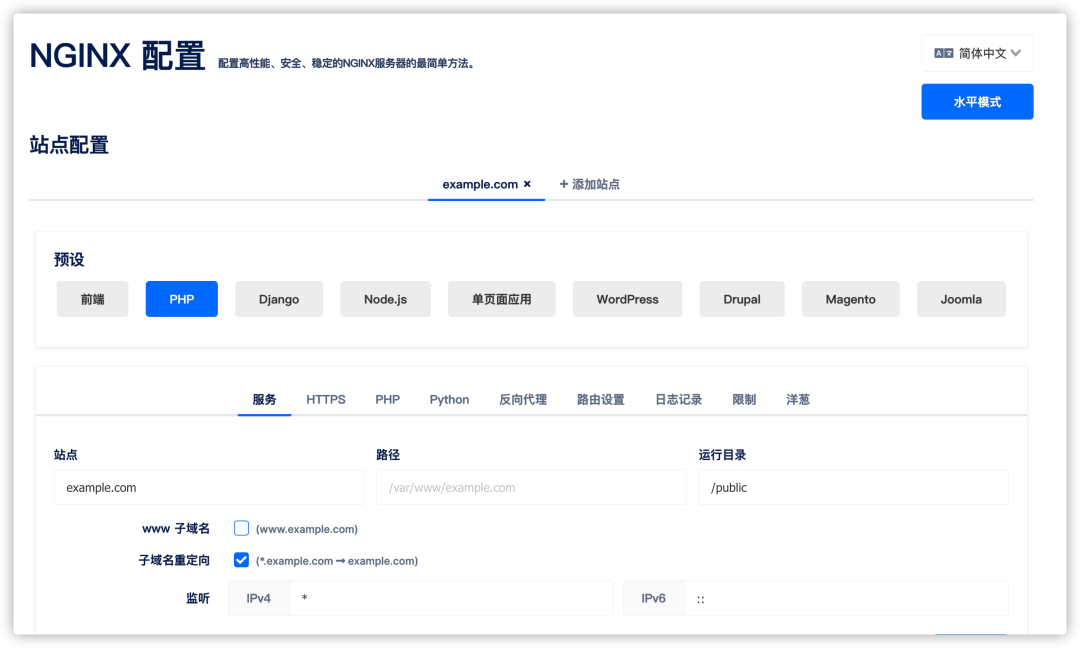Uncheck the 子域名重定向 checkbox

241,560
